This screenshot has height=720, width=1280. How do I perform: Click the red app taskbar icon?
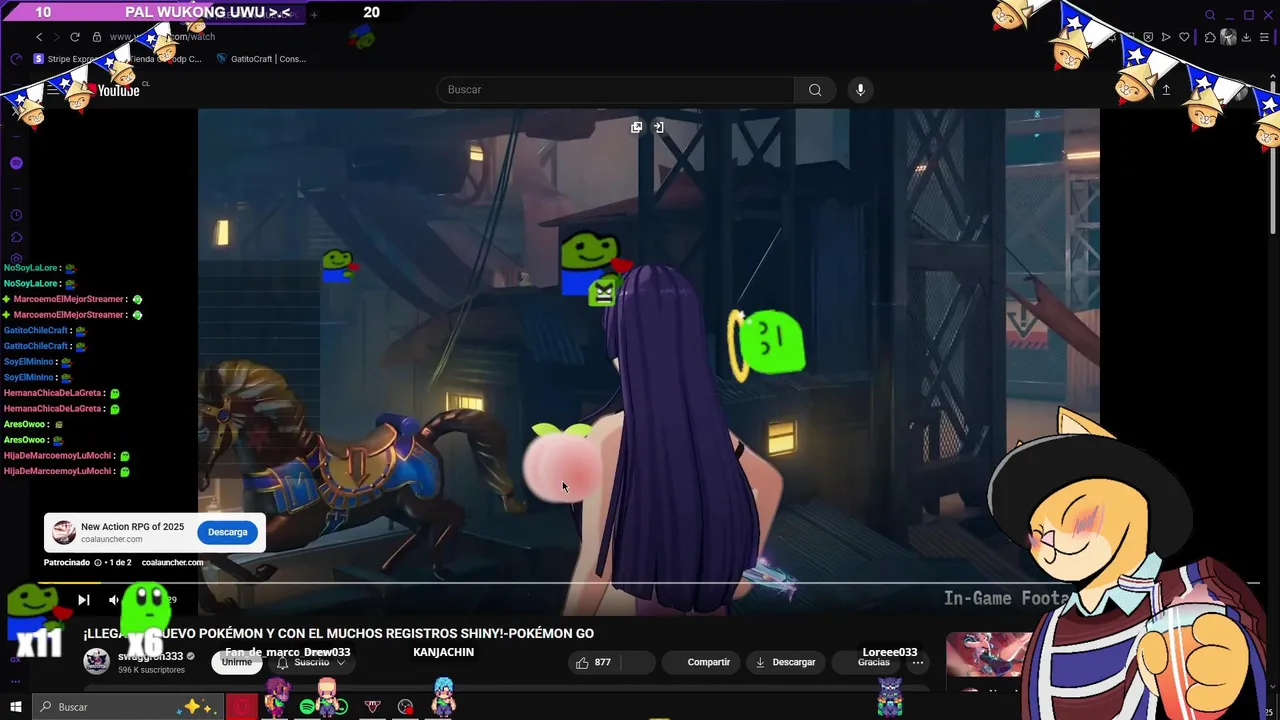(242, 707)
